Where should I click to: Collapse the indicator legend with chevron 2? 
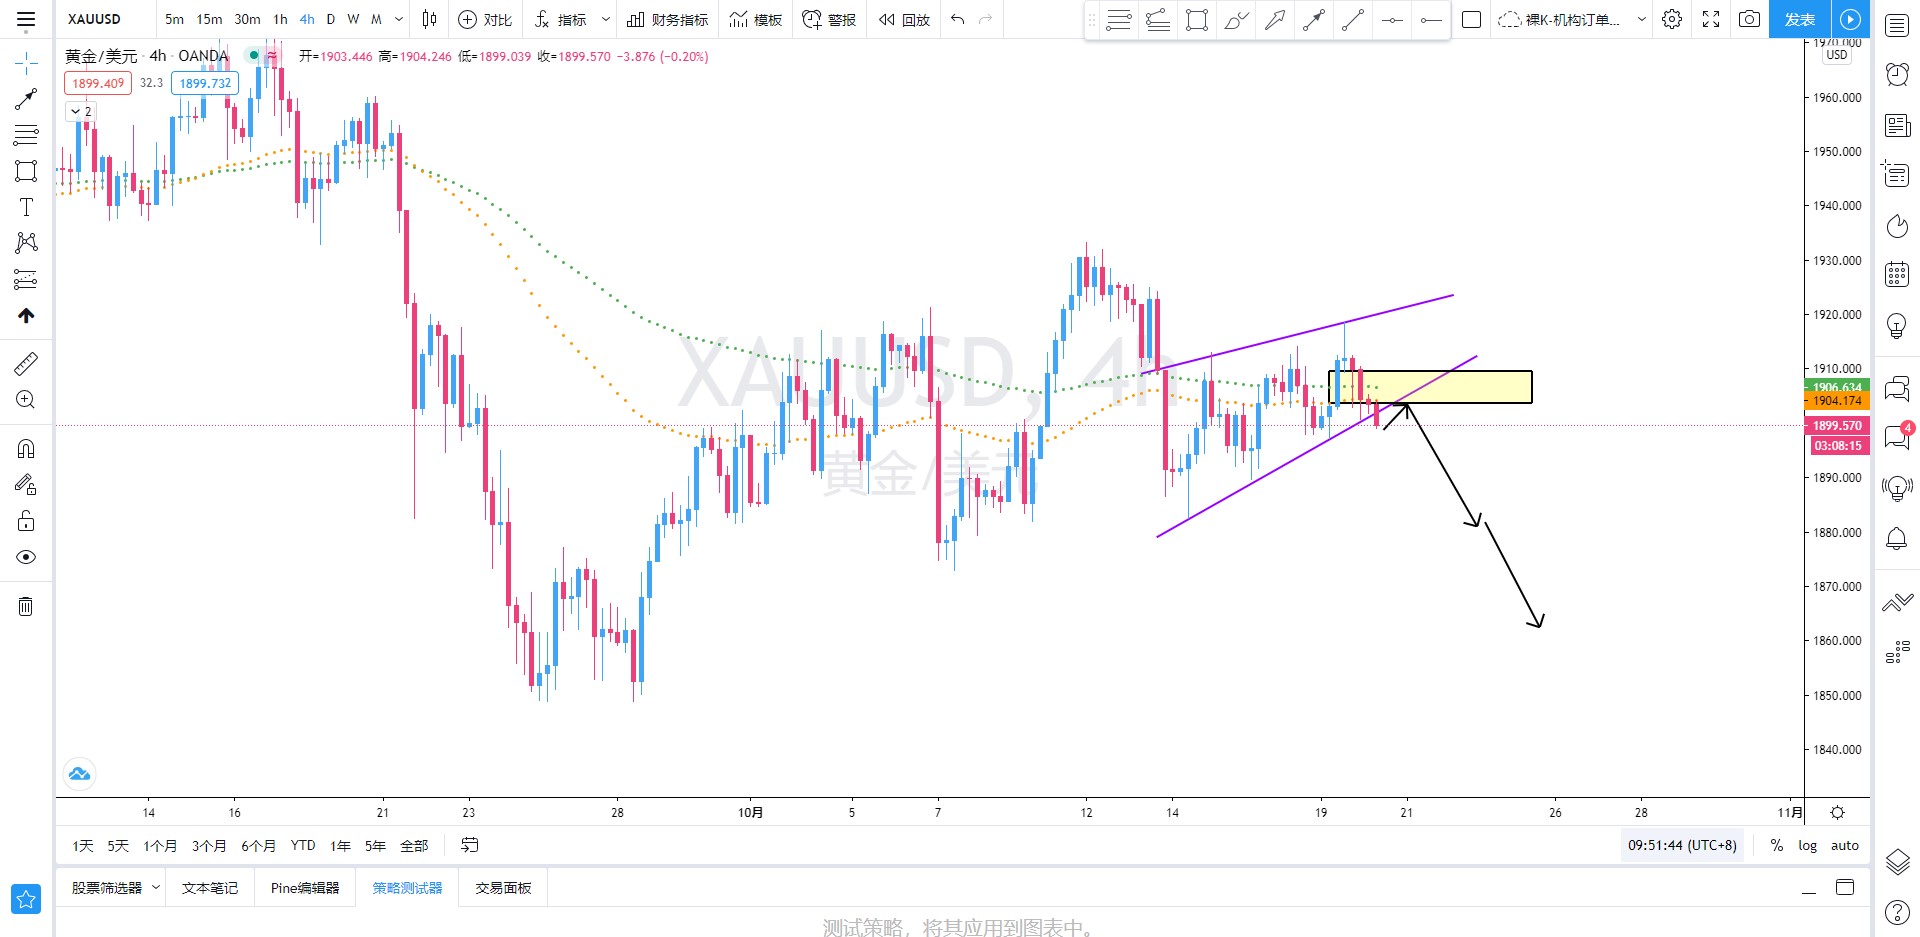[80, 111]
